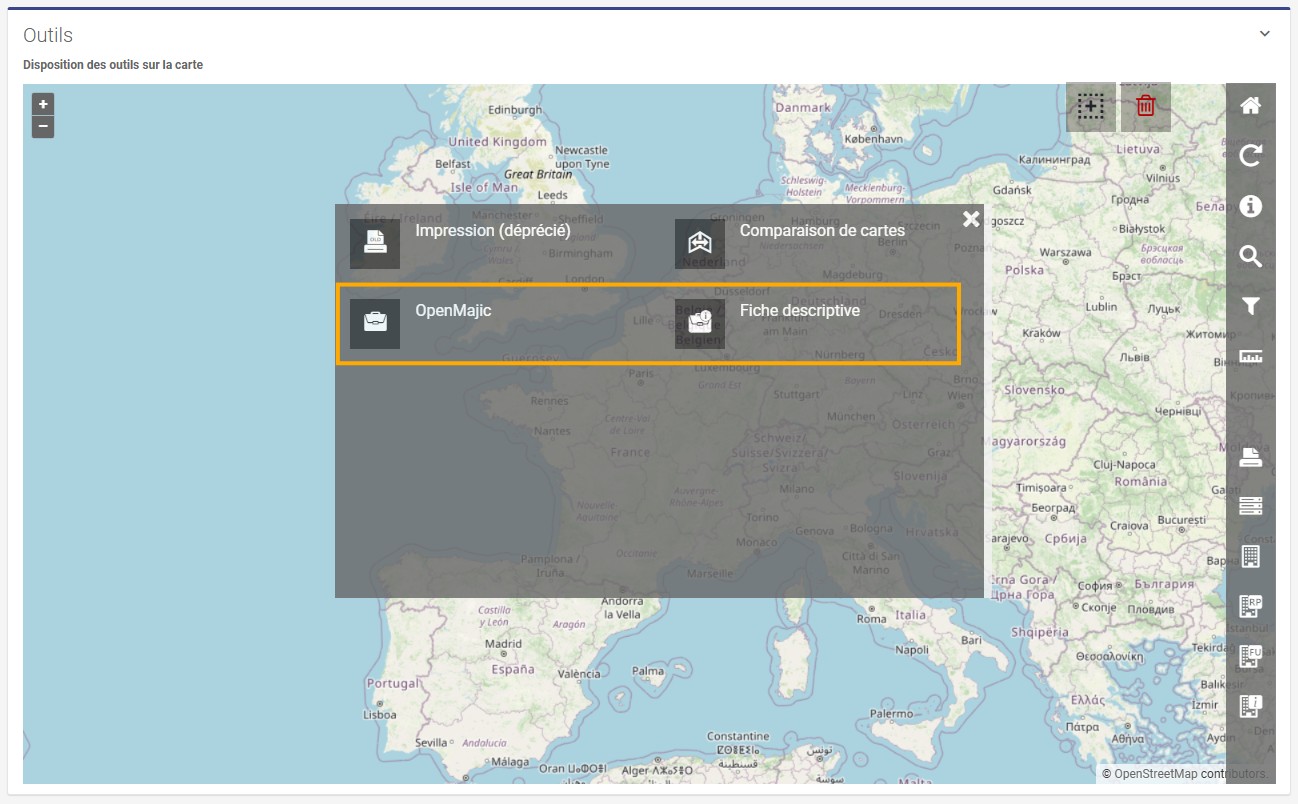Click the Comparaison de cartes icon
This screenshot has height=804, width=1298.
click(700, 244)
